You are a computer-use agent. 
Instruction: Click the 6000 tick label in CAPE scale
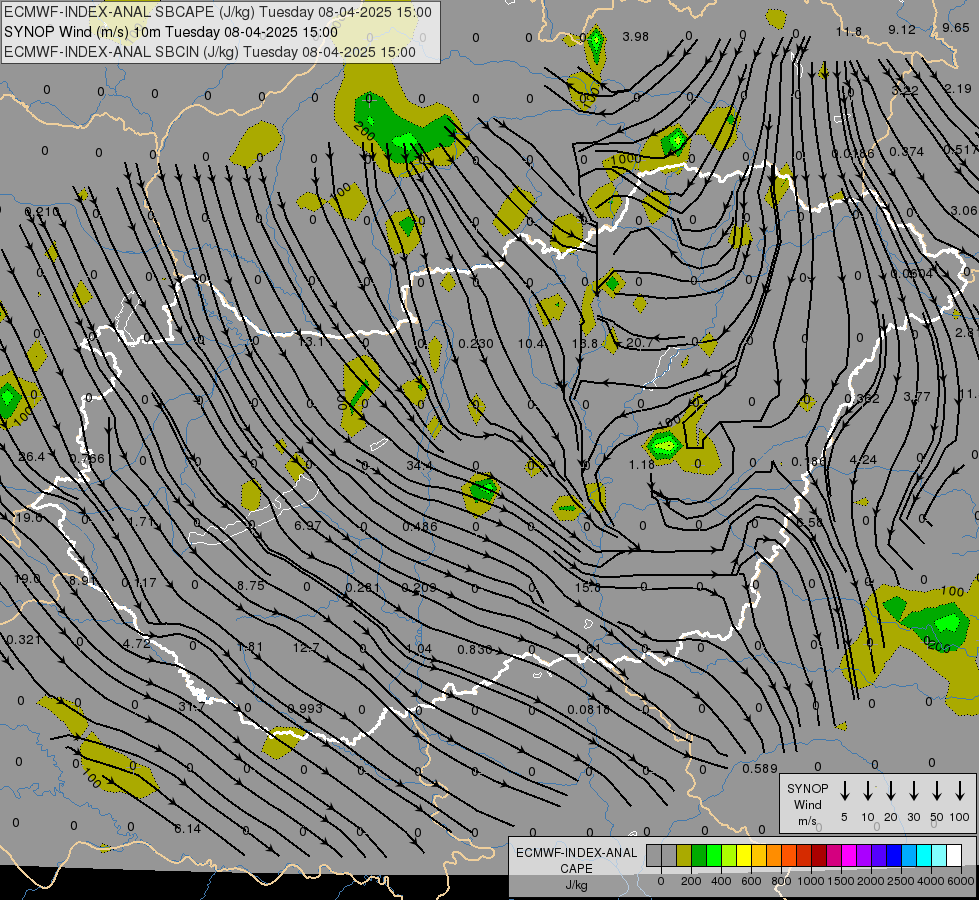(x=962, y=881)
